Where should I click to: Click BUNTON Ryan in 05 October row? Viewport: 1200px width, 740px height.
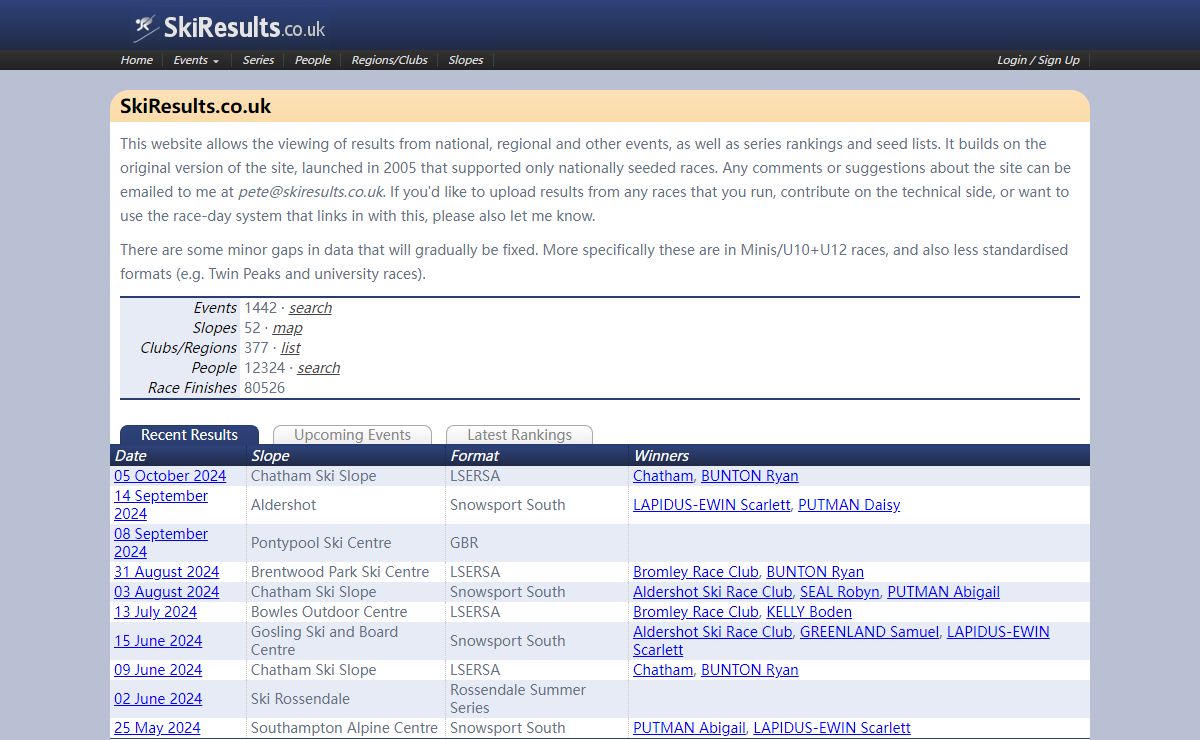(x=750, y=476)
